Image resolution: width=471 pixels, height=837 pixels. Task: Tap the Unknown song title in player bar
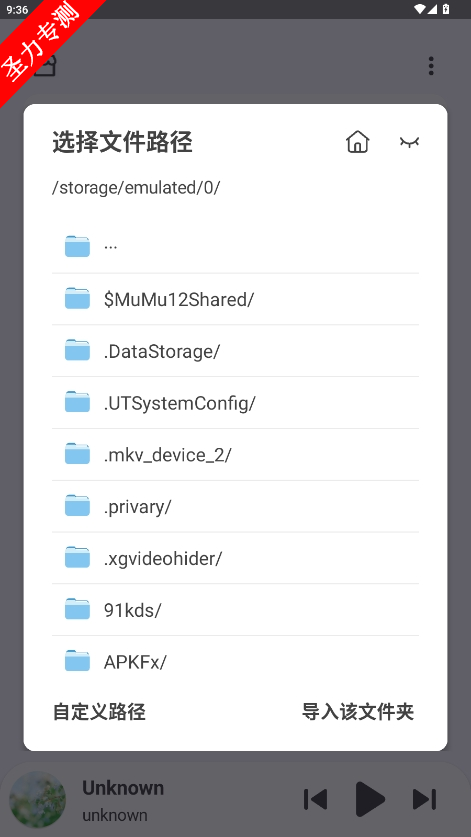click(x=123, y=788)
